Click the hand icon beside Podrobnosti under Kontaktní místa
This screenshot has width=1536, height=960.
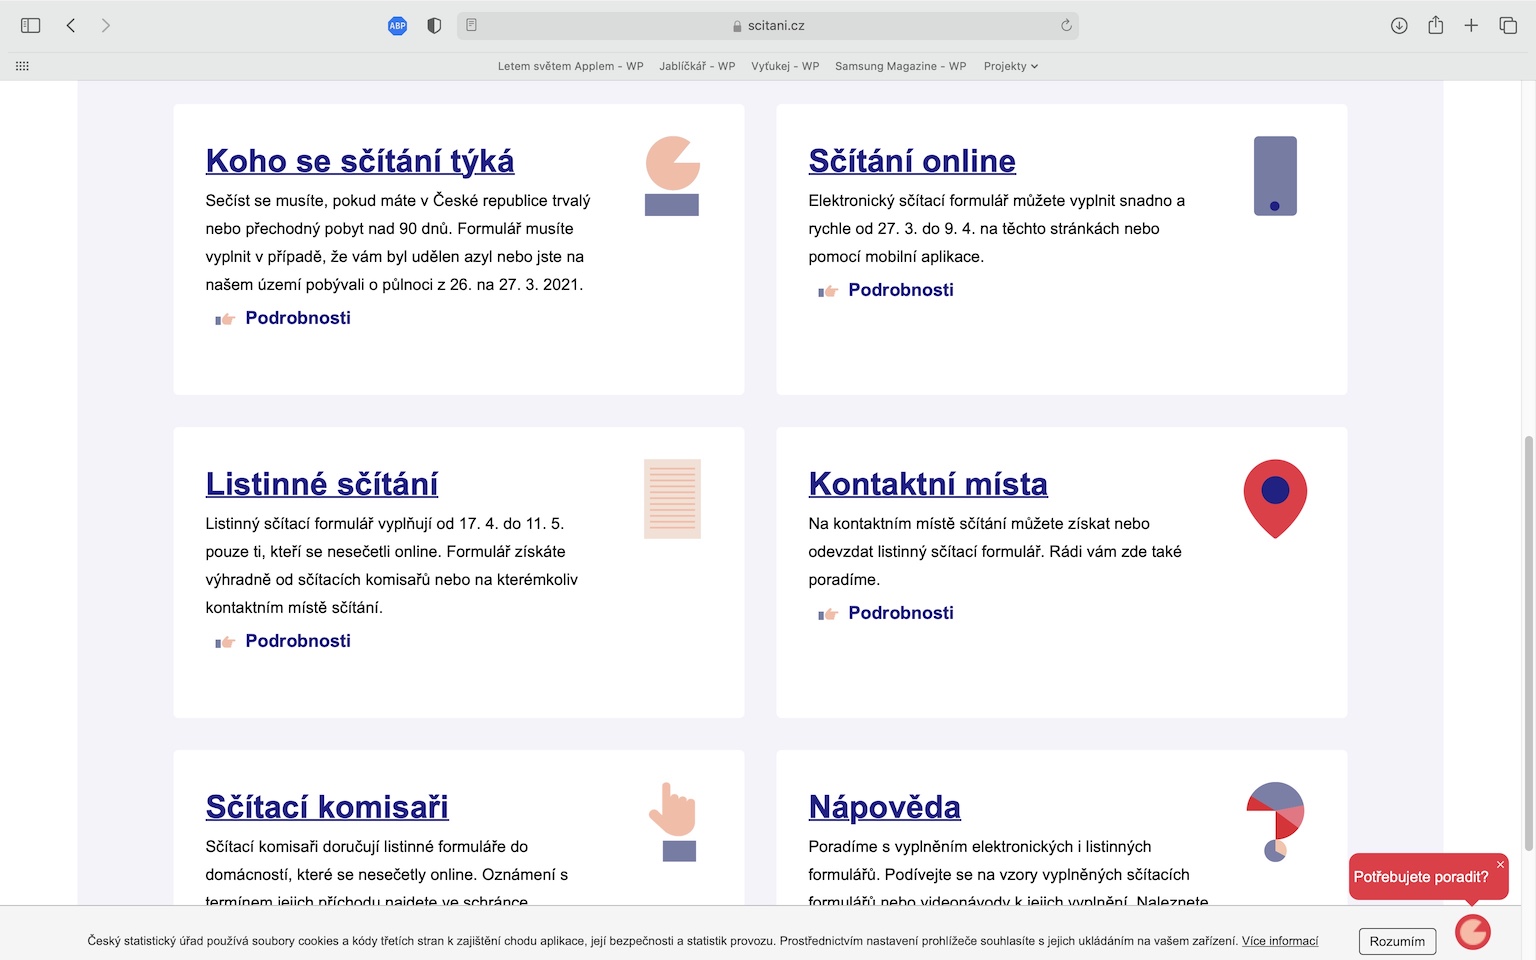point(828,614)
